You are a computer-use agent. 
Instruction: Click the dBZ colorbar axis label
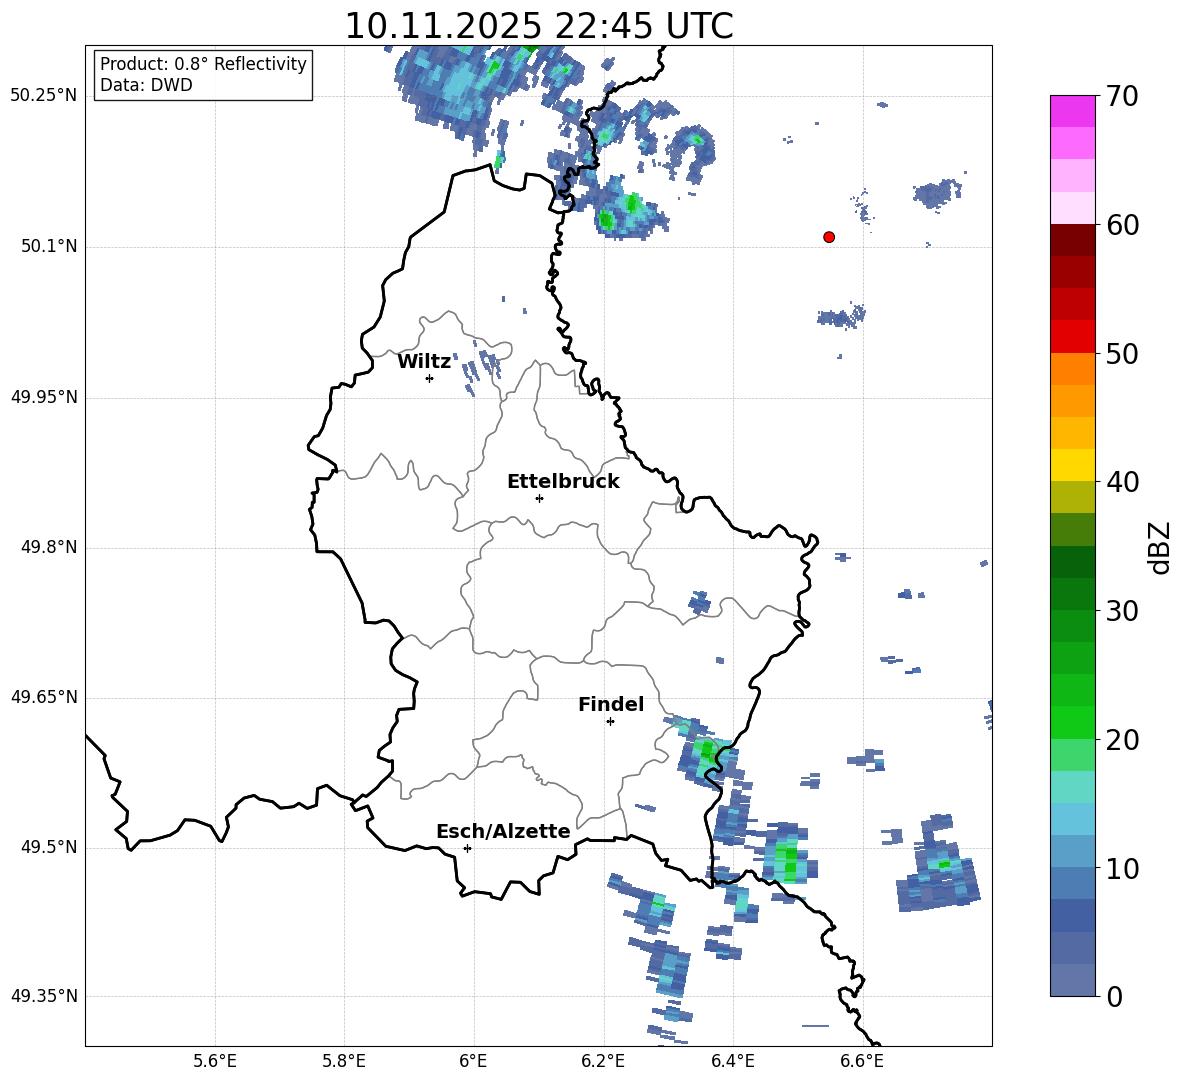1159,547
